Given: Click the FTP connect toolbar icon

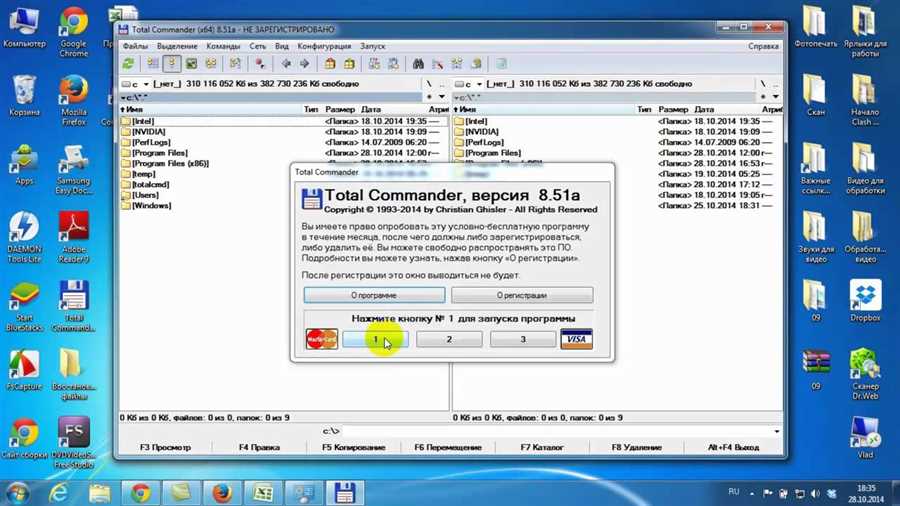Looking at the screenshot, I should (374, 64).
